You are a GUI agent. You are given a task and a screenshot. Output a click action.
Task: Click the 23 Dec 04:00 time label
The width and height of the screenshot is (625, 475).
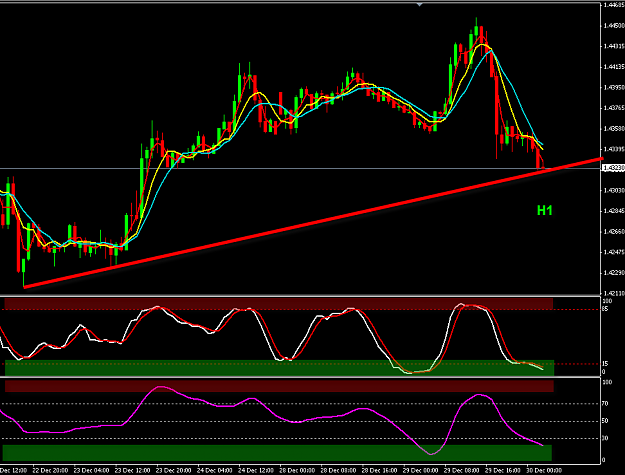click(91, 471)
